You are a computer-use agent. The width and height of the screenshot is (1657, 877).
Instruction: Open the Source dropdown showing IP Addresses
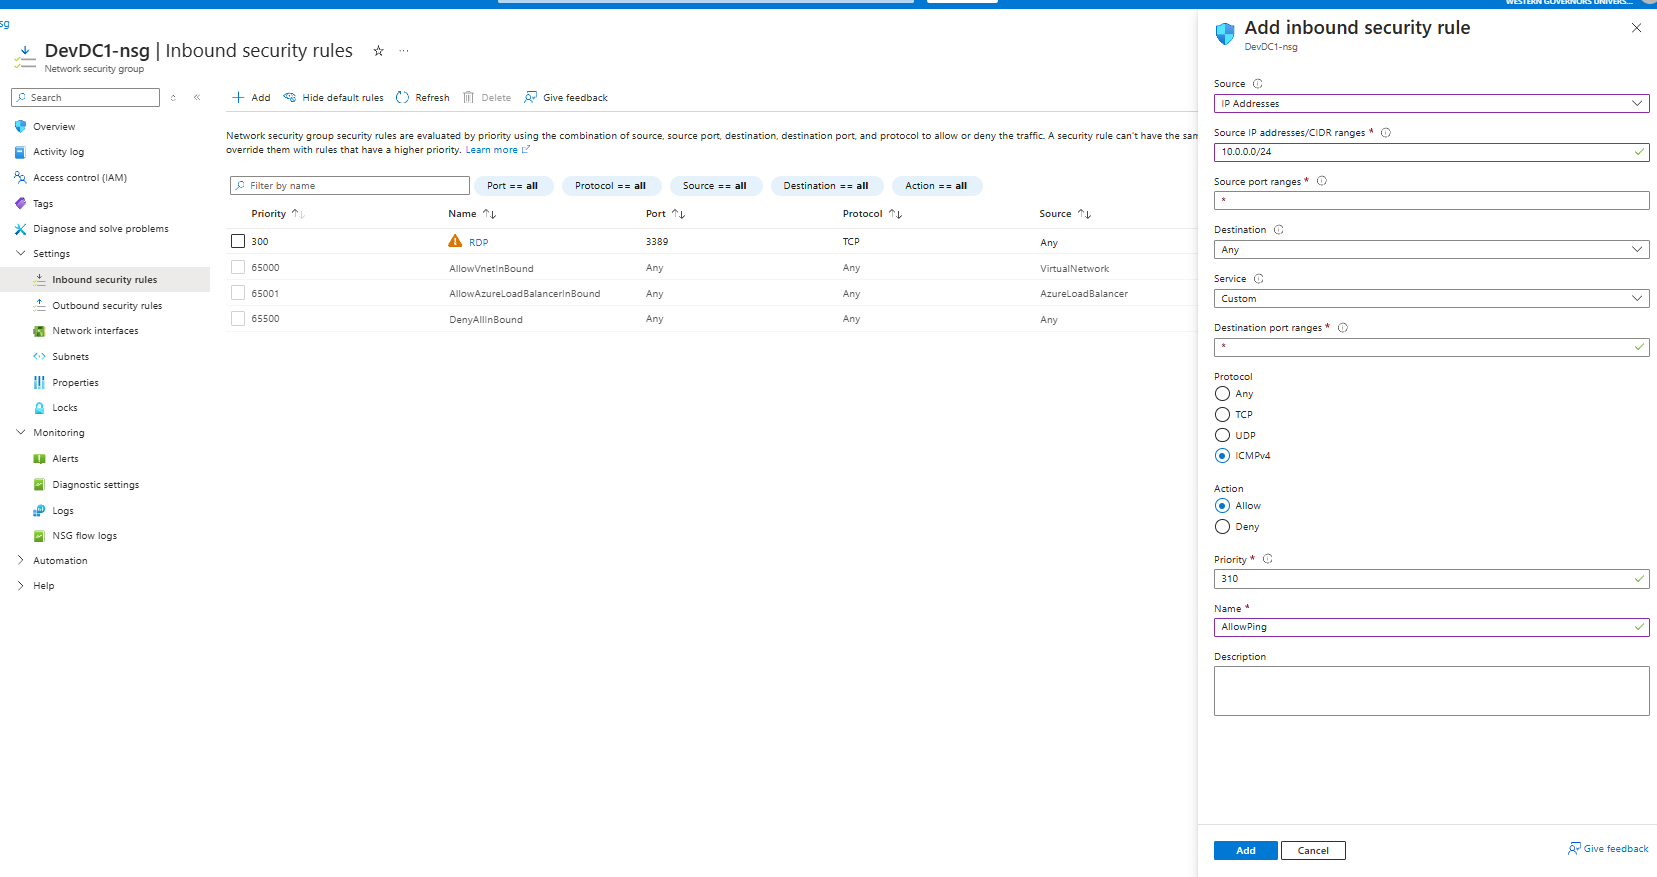coord(1431,104)
